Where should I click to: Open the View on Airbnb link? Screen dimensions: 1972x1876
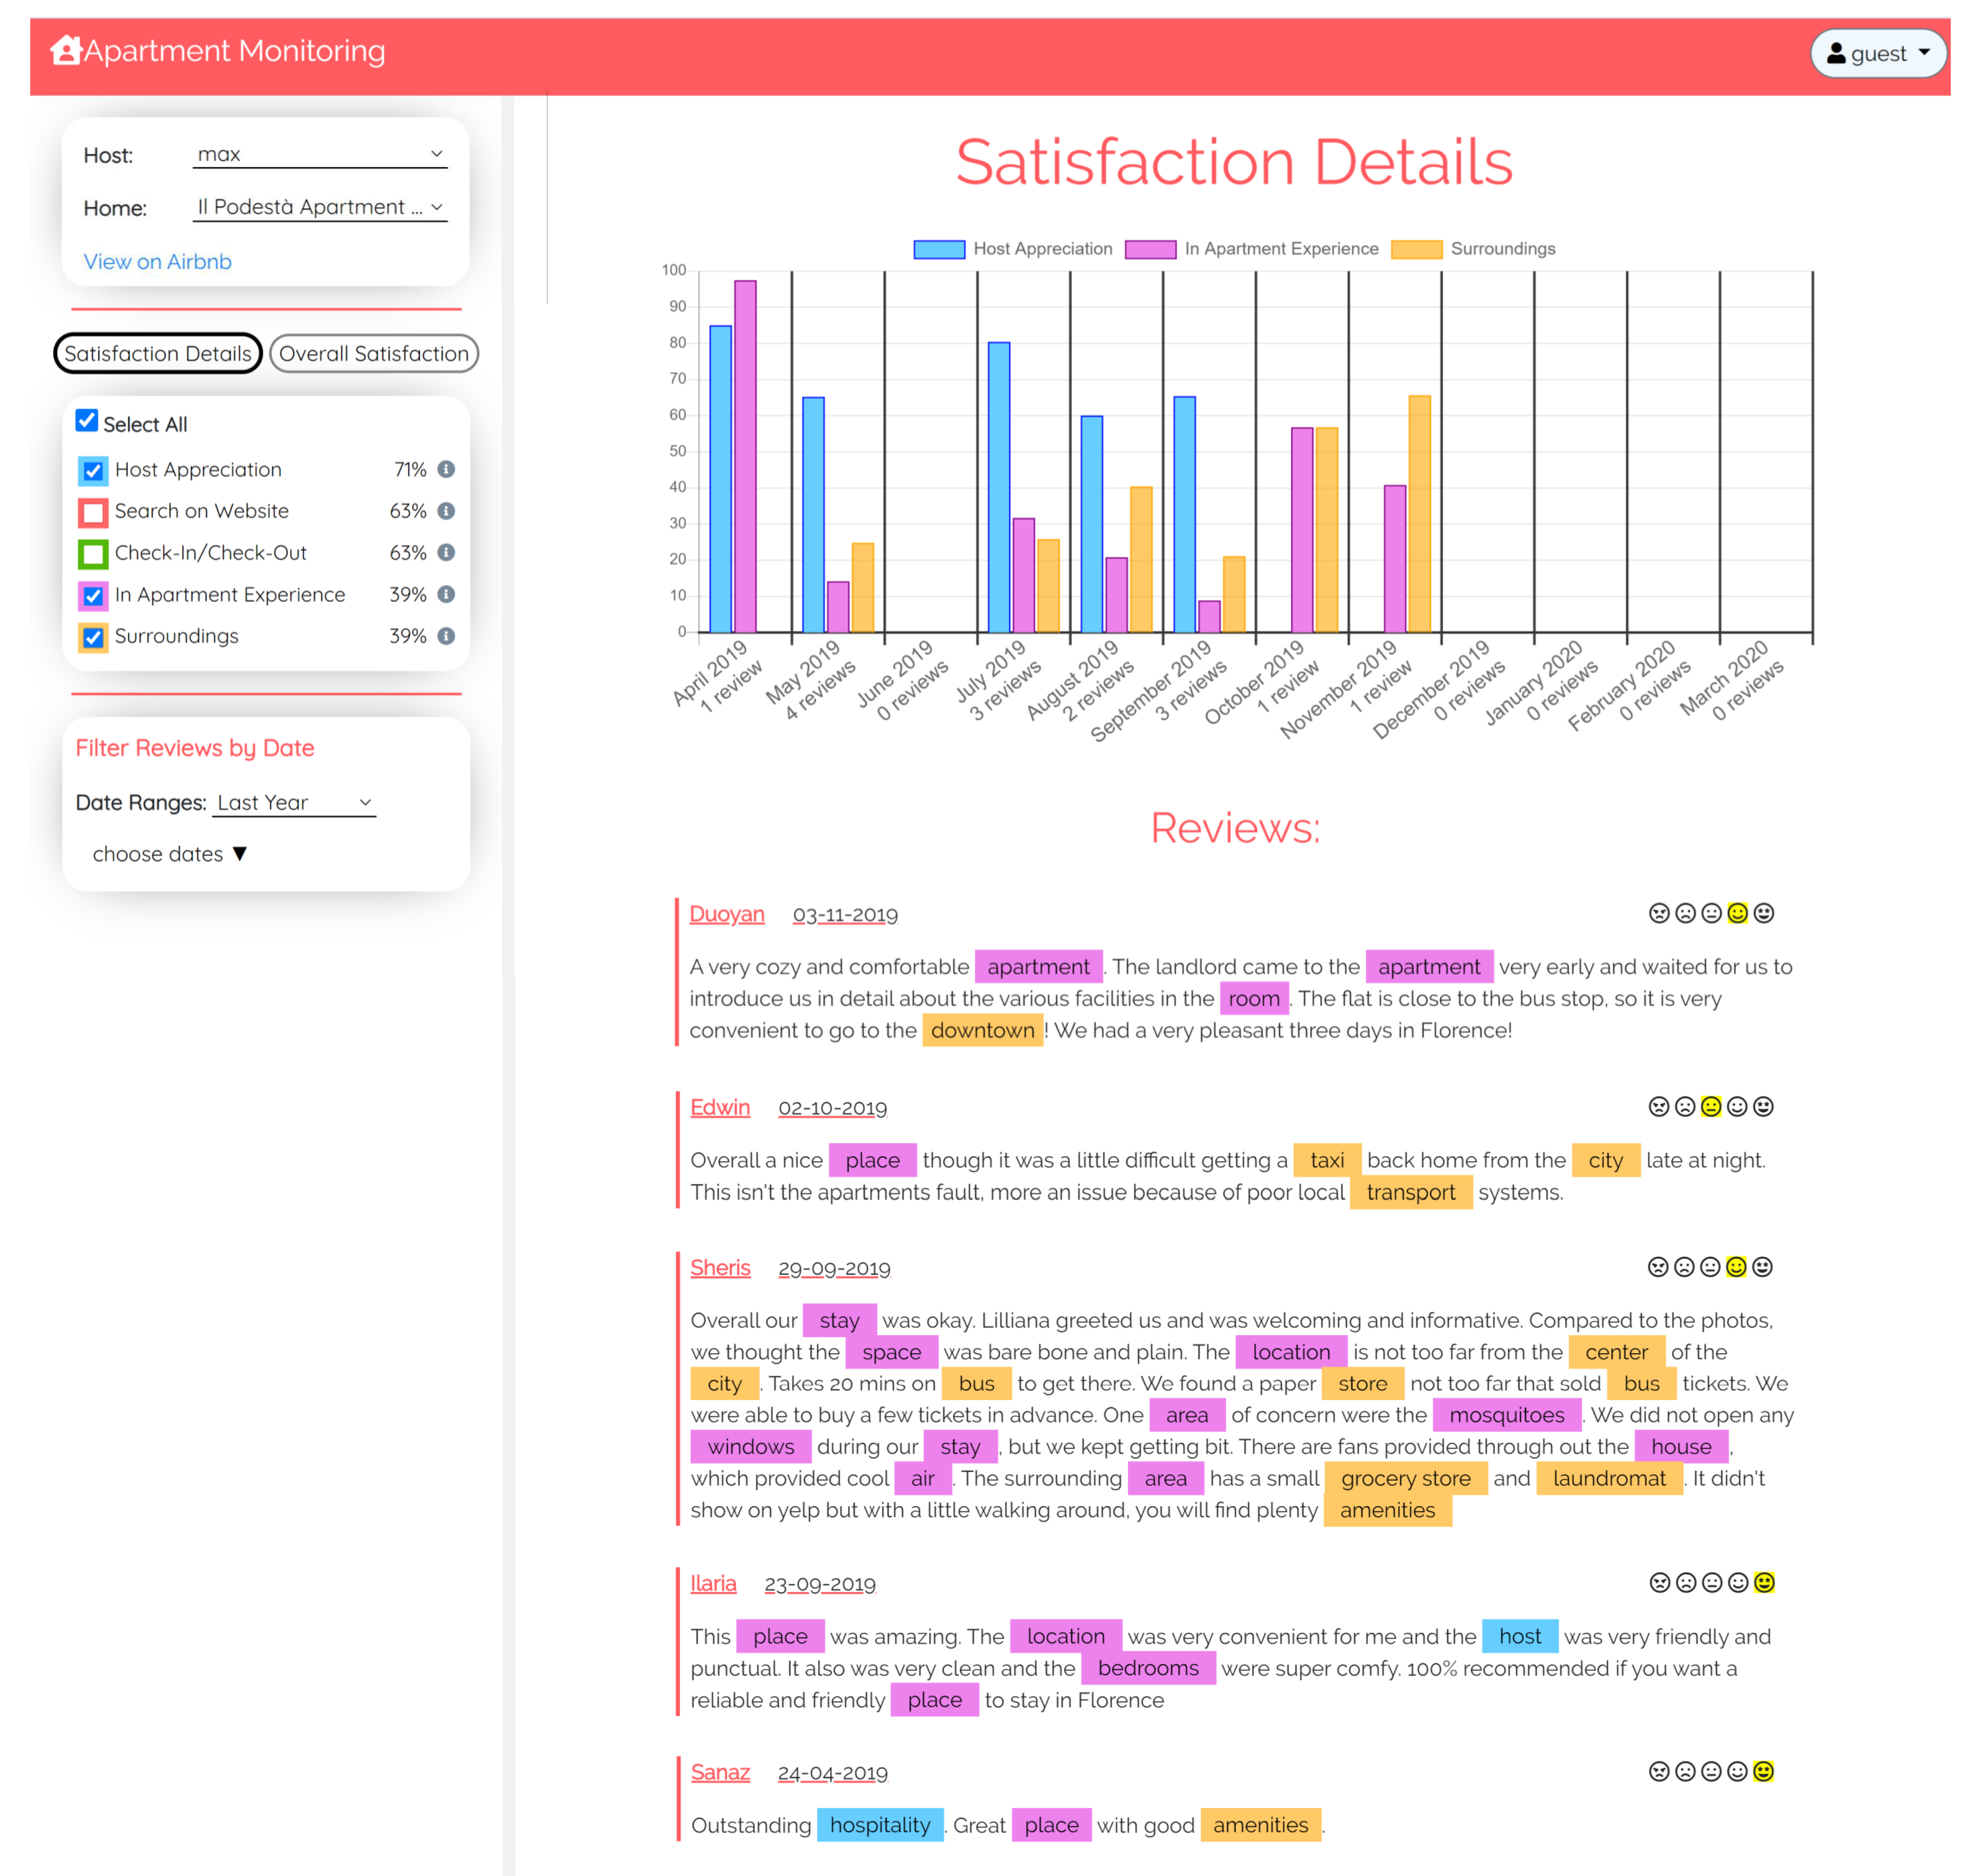(157, 261)
